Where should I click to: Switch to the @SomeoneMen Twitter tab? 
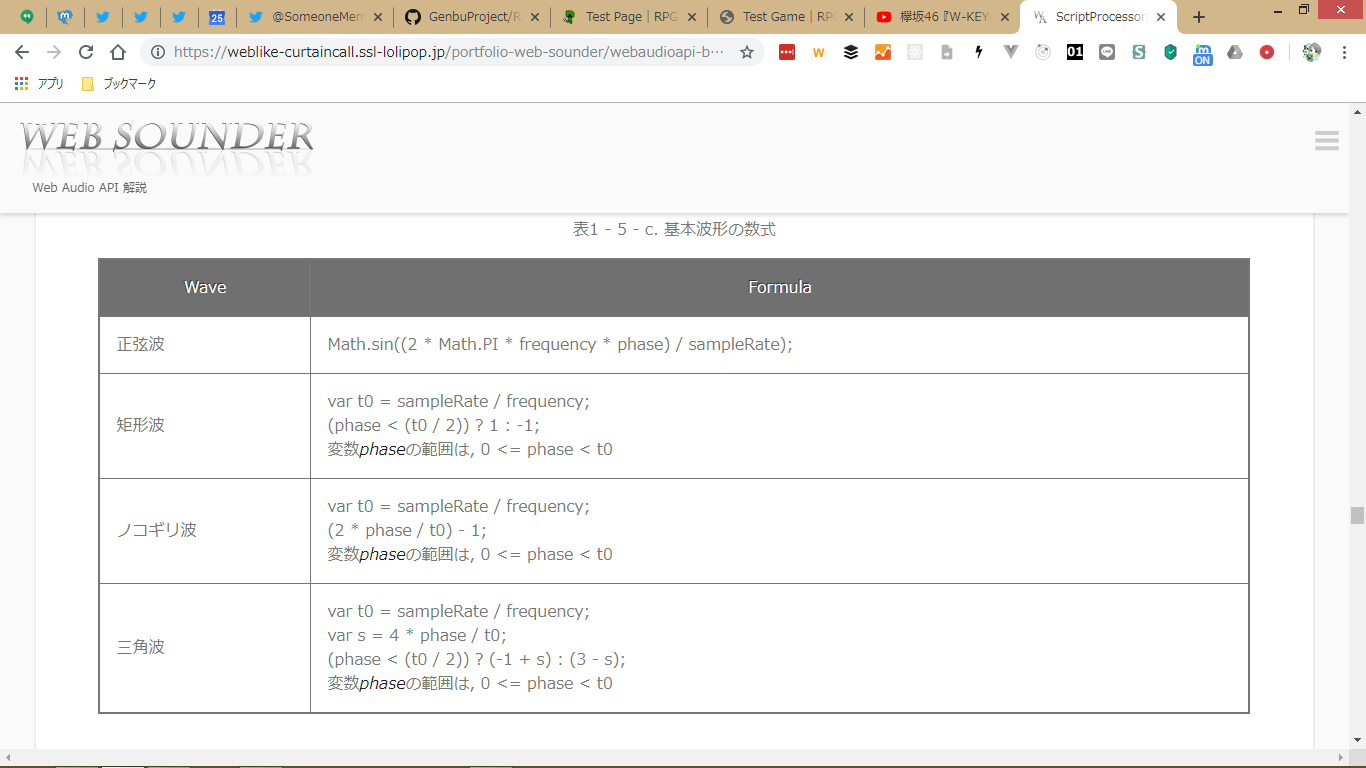coord(313,17)
